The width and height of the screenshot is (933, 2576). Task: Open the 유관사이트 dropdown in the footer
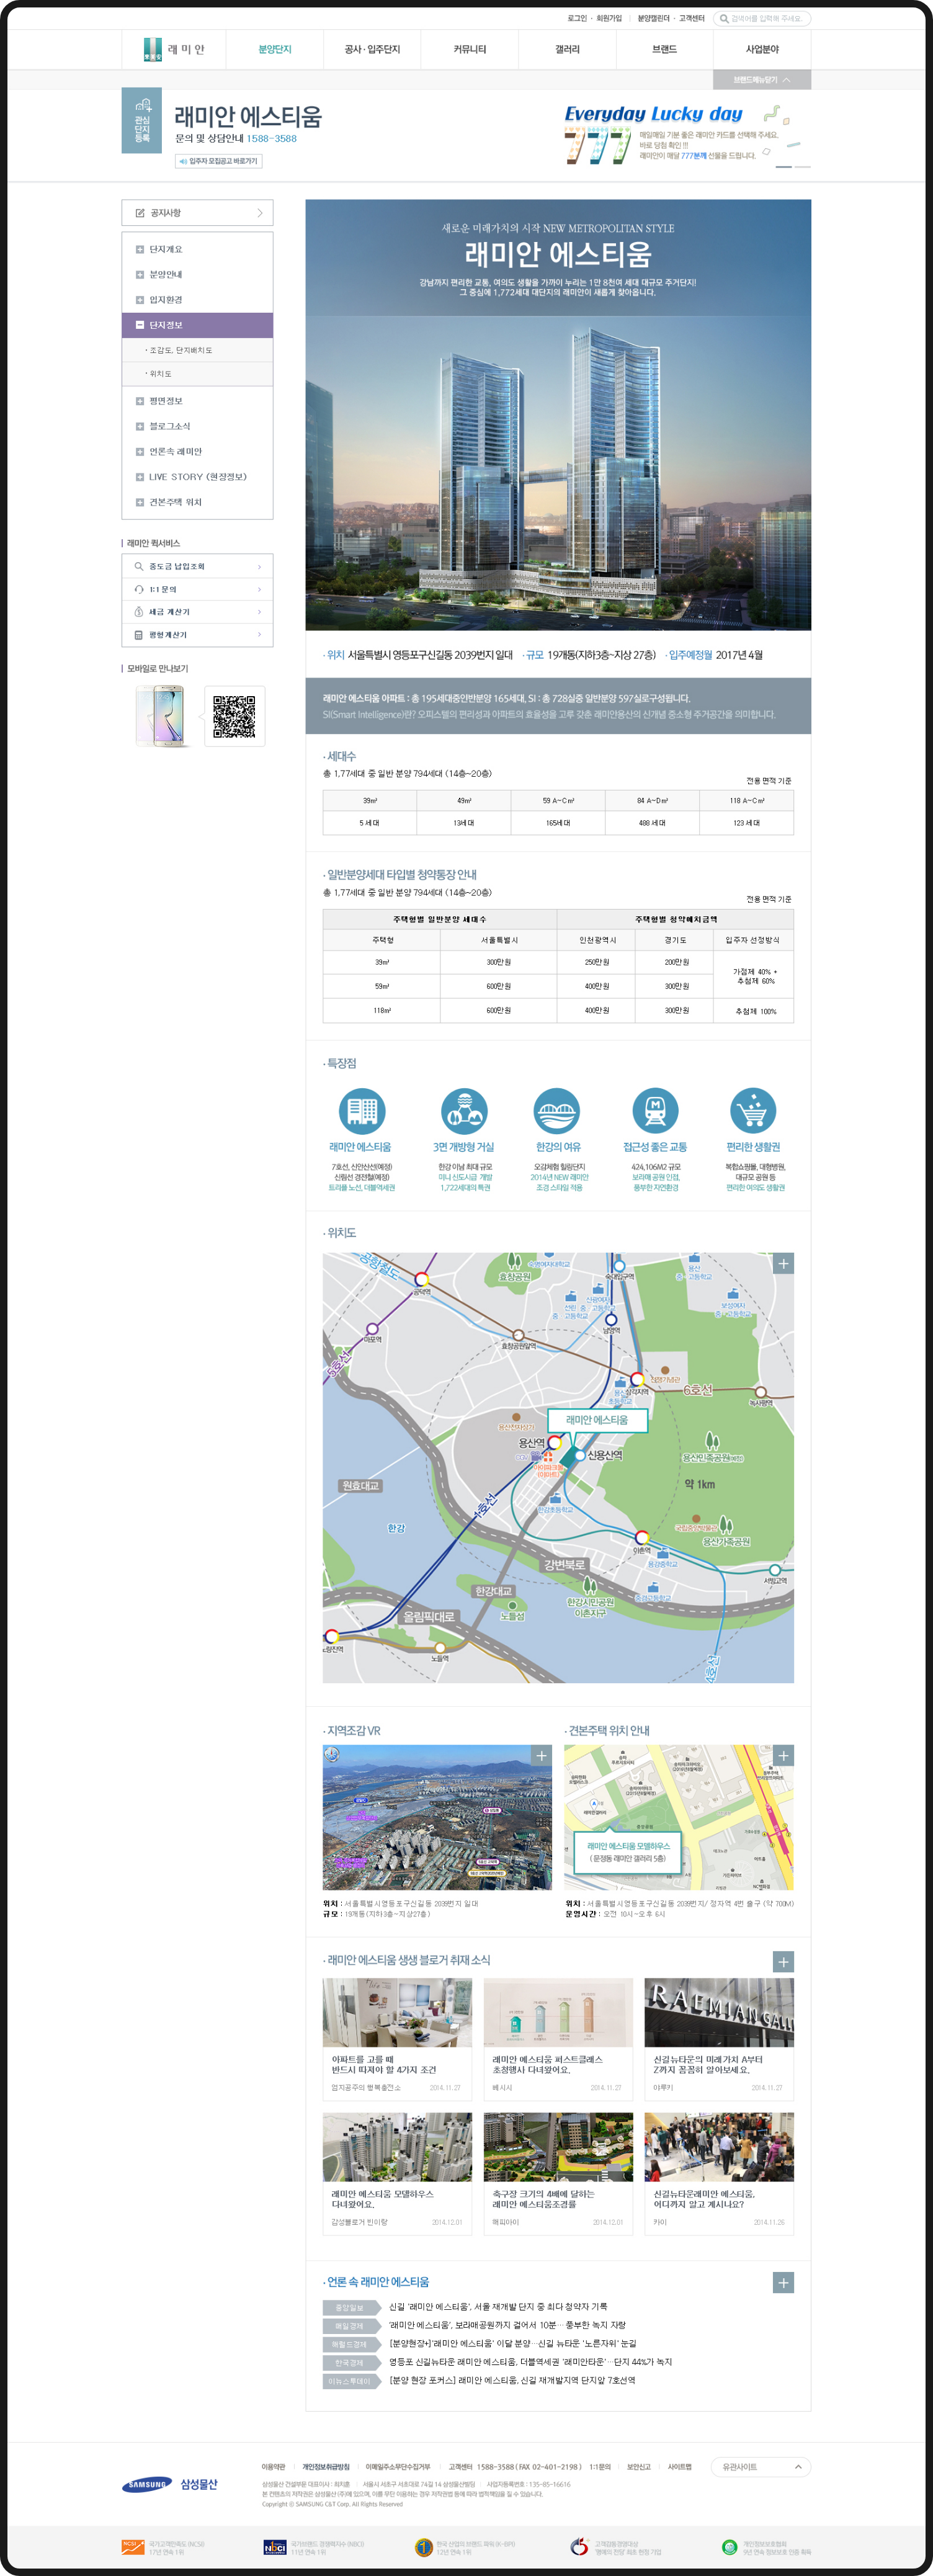[x=762, y=2467]
